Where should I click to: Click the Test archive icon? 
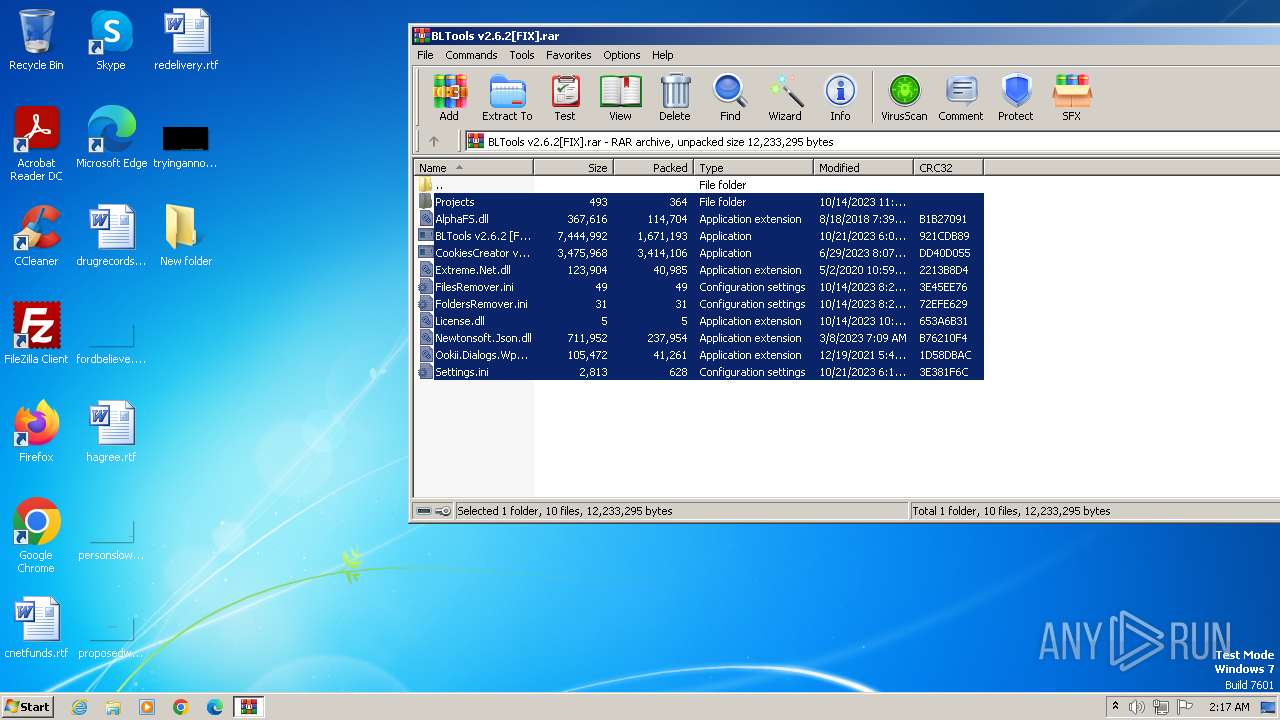565,98
